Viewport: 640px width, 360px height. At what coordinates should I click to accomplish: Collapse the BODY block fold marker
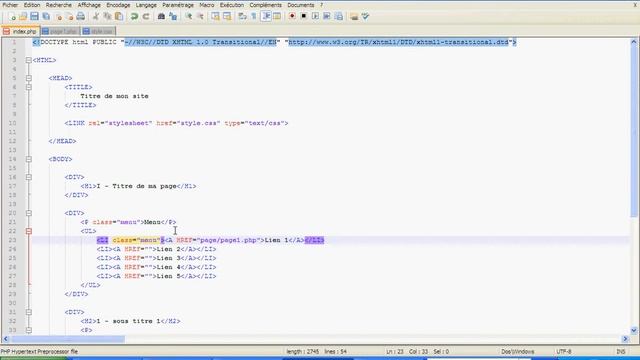click(29, 159)
